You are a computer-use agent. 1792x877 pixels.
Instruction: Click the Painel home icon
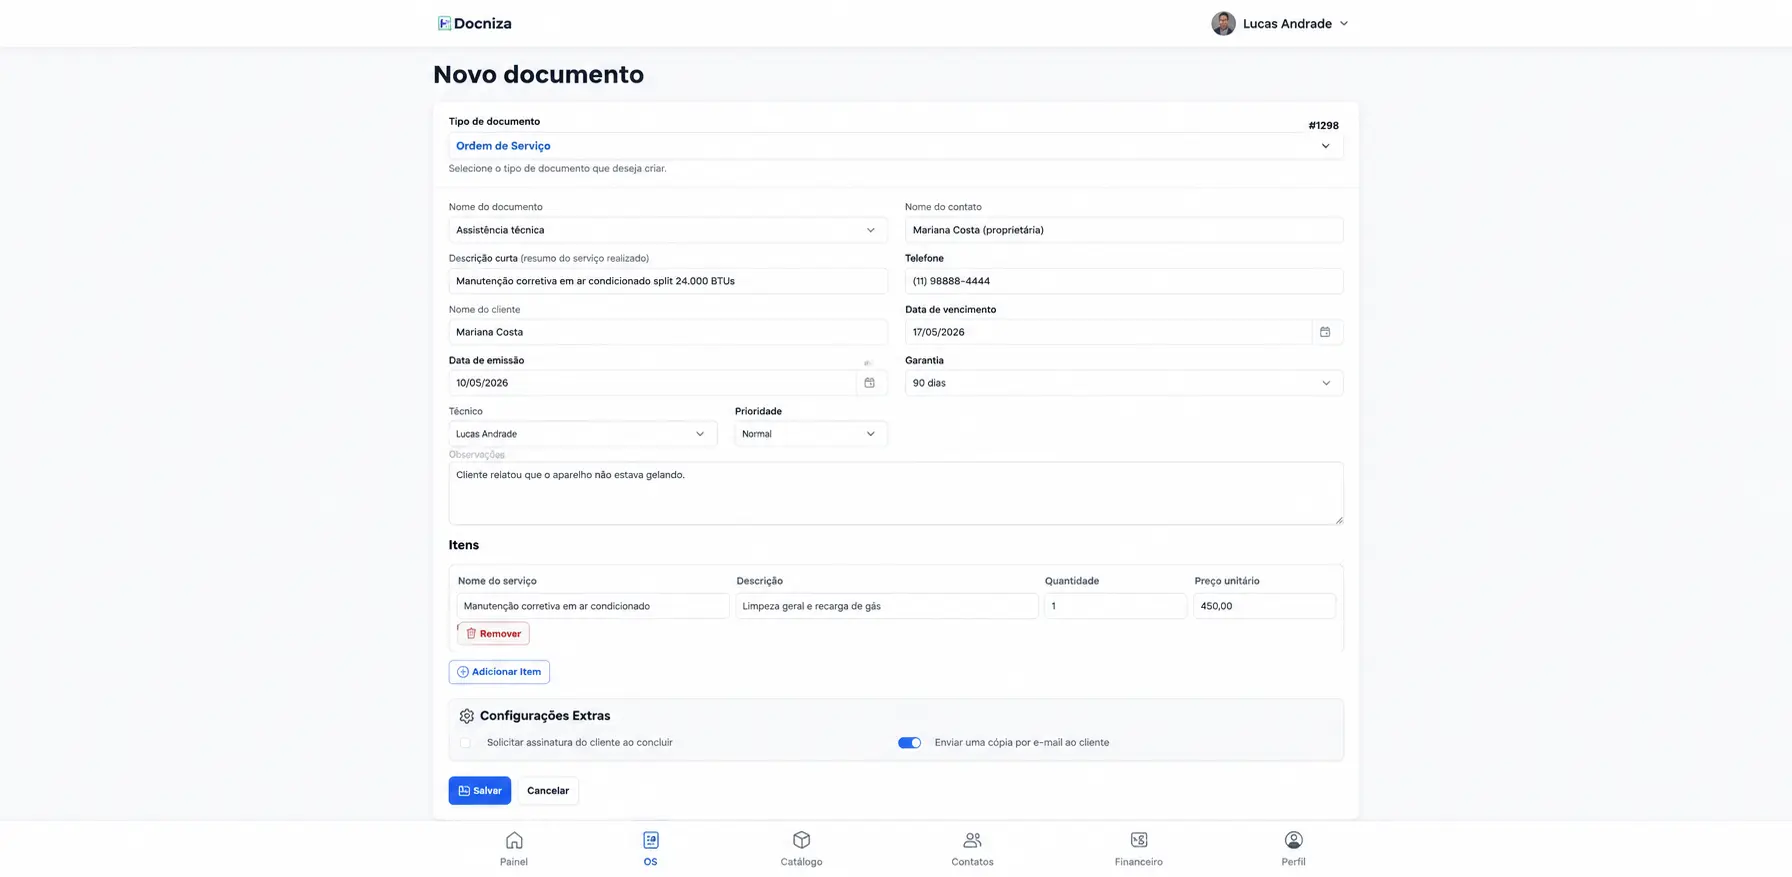(x=514, y=840)
